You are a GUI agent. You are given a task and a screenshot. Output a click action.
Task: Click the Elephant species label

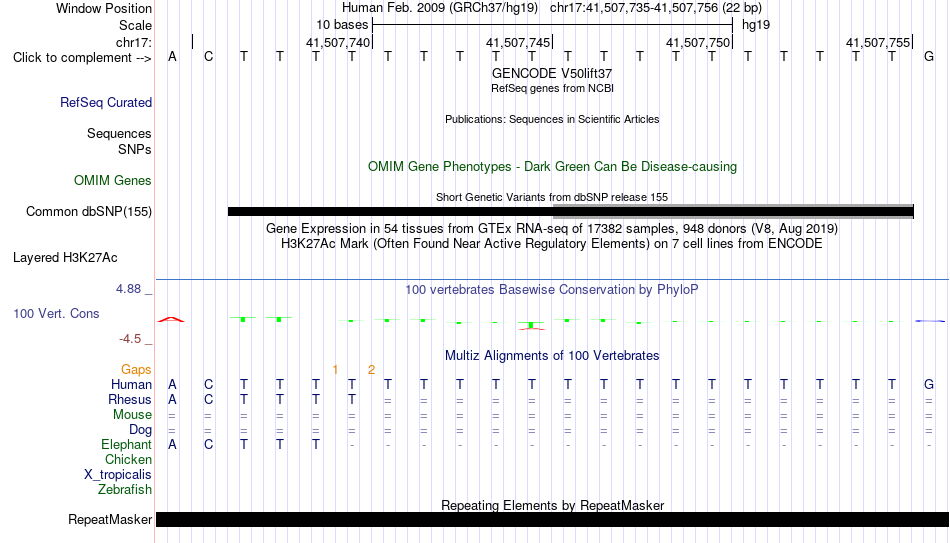click(x=127, y=445)
